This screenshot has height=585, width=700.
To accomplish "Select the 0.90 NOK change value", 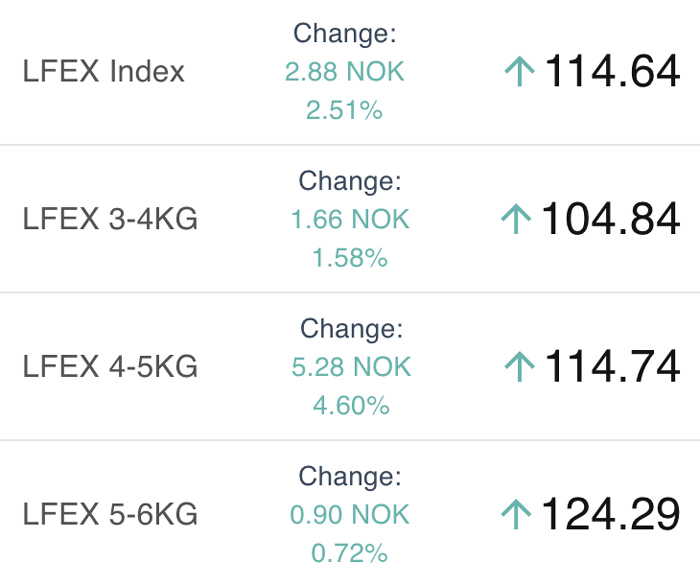I will [x=350, y=514].
